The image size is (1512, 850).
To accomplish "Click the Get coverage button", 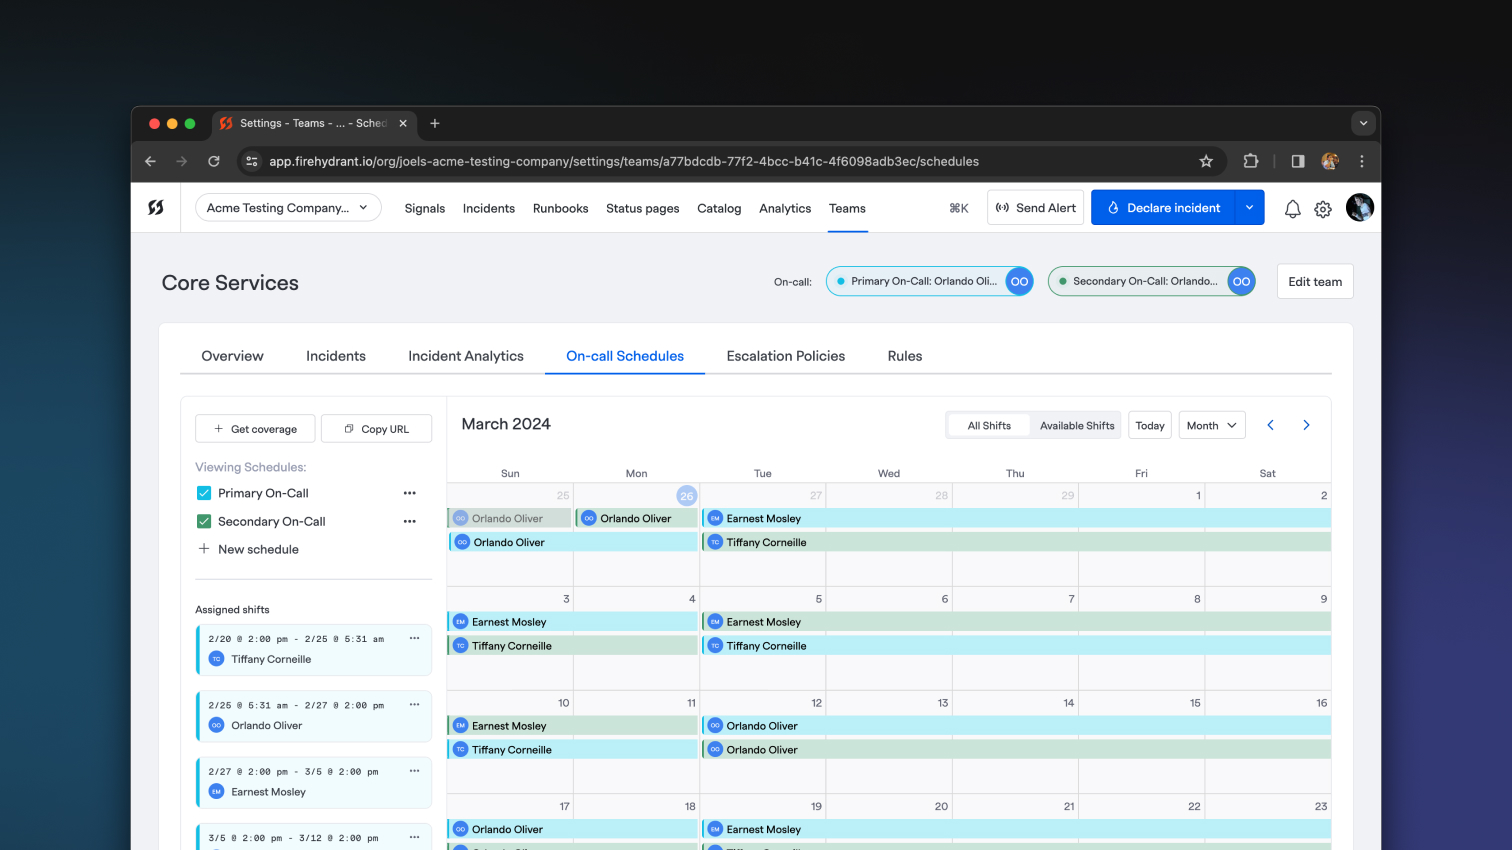I will [255, 429].
